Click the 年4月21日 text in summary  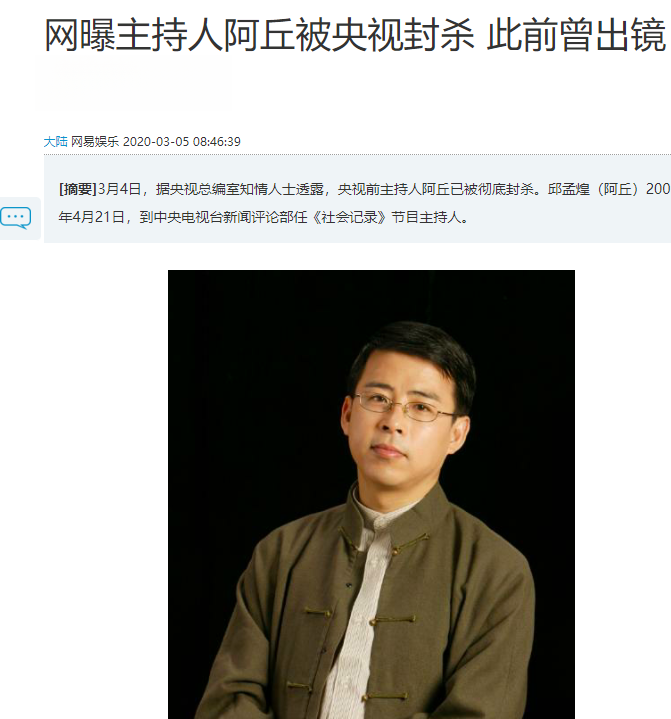pyautogui.click(x=92, y=217)
